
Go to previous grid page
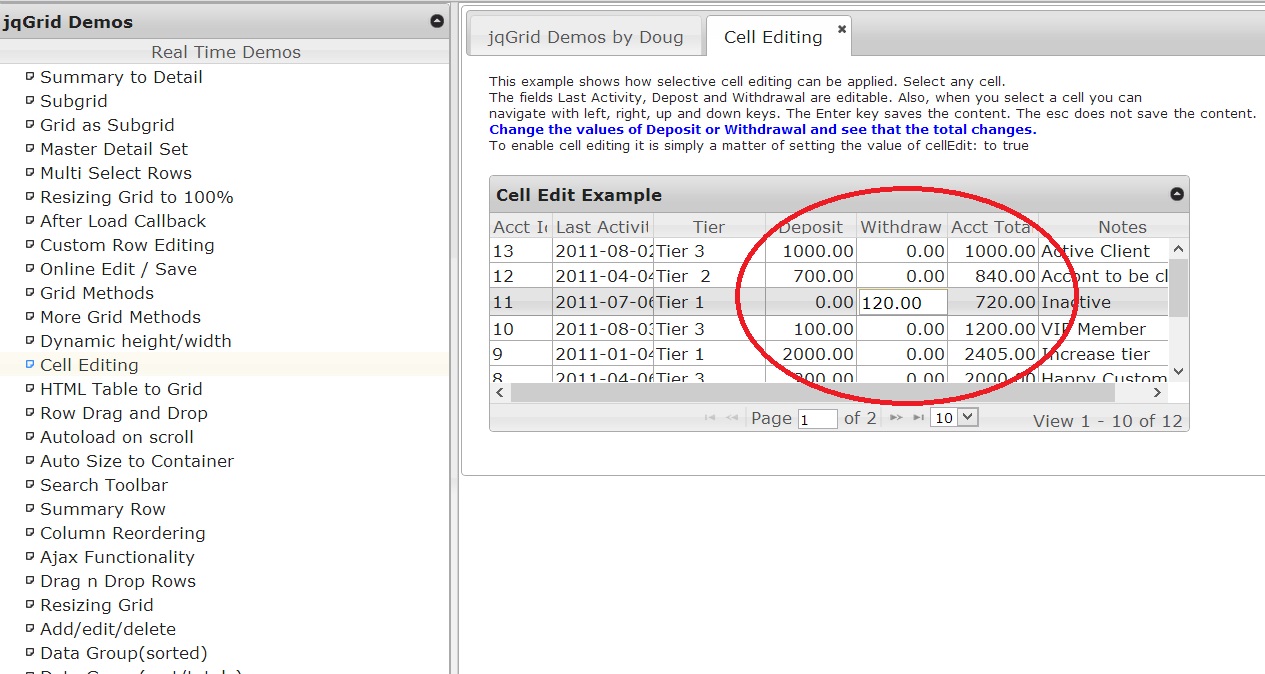[732, 418]
